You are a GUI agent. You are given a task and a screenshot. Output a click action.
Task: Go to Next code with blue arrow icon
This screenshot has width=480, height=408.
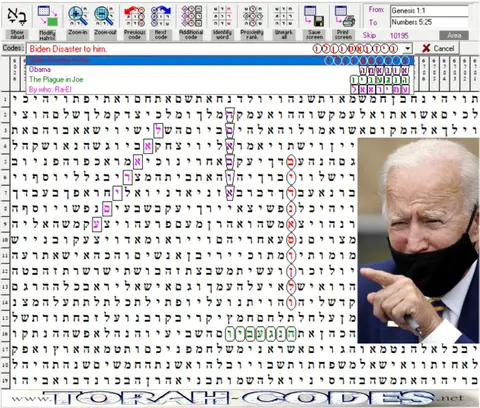[x=161, y=17]
